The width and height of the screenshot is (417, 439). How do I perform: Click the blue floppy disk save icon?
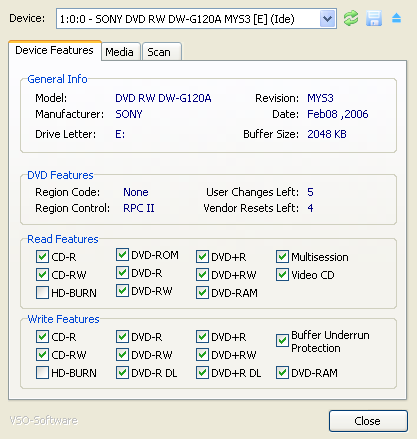(x=374, y=18)
